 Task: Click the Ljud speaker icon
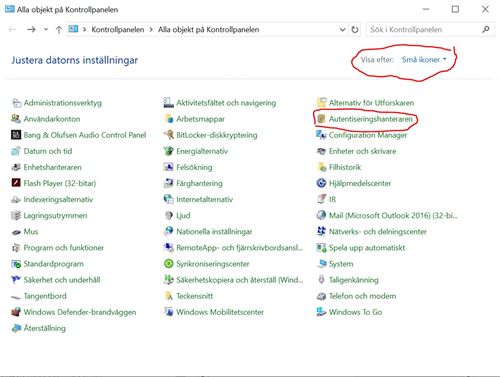pyautogui.click(x=169, y=216)
